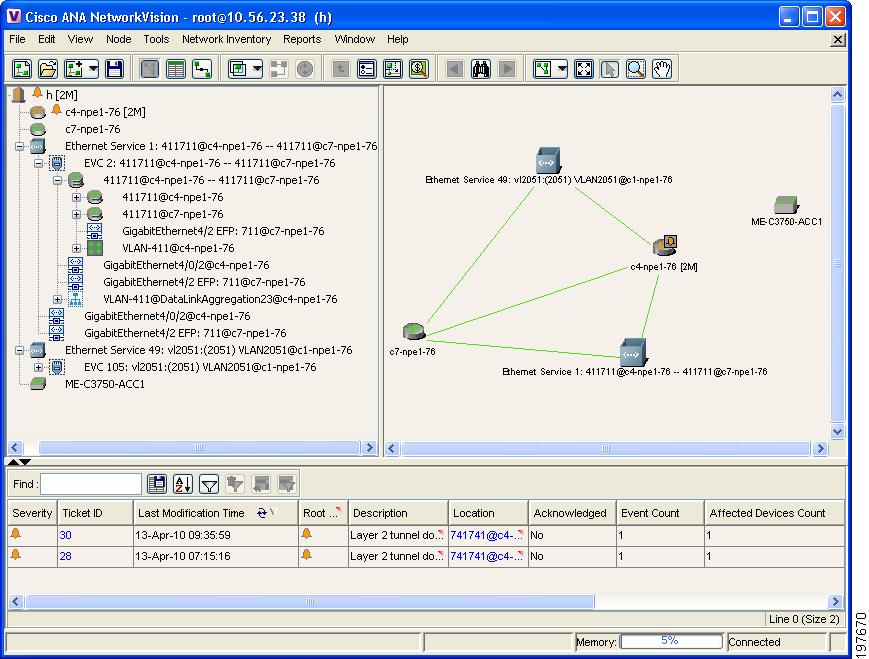Viewport: 869px width, 659px height.
Task: Click the magnifier-over-dollar toolbar icon
Action: [x=418, y=69]
